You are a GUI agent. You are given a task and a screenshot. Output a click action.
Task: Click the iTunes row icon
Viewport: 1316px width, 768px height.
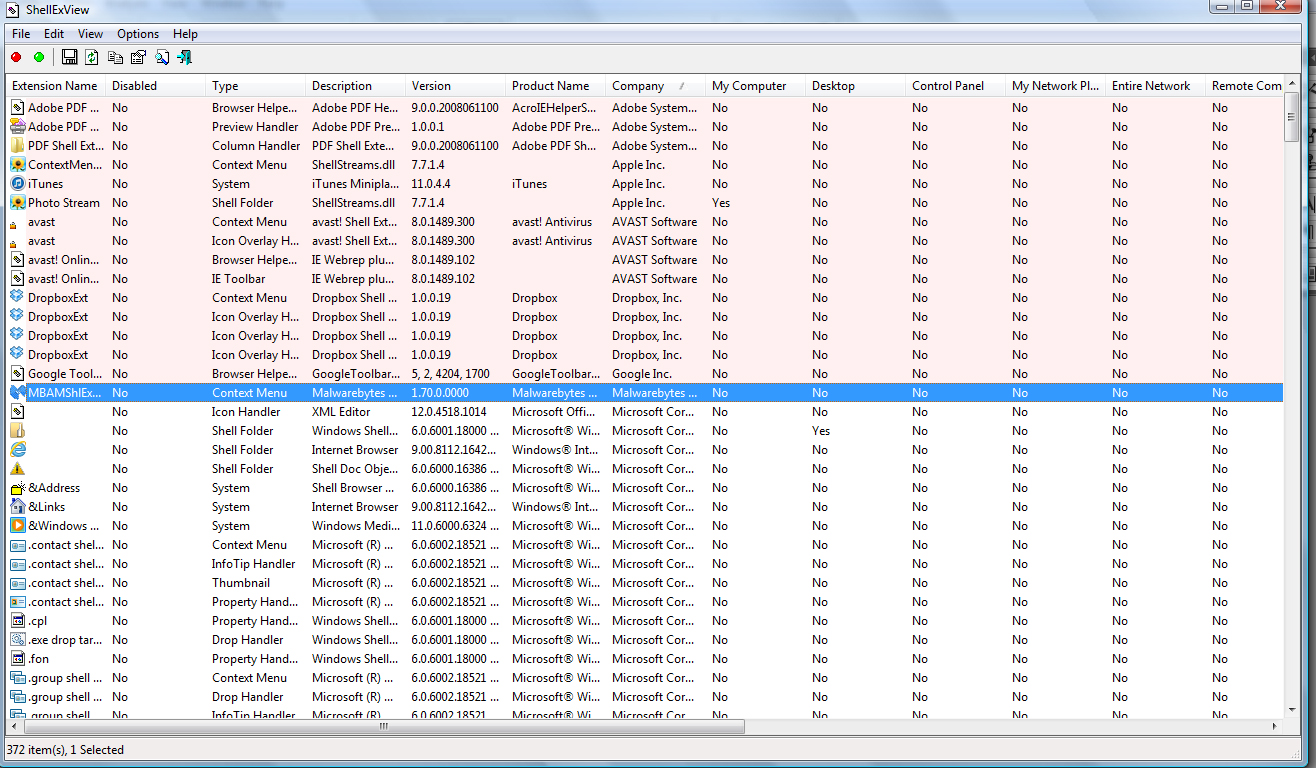click(x=18, y=184)
